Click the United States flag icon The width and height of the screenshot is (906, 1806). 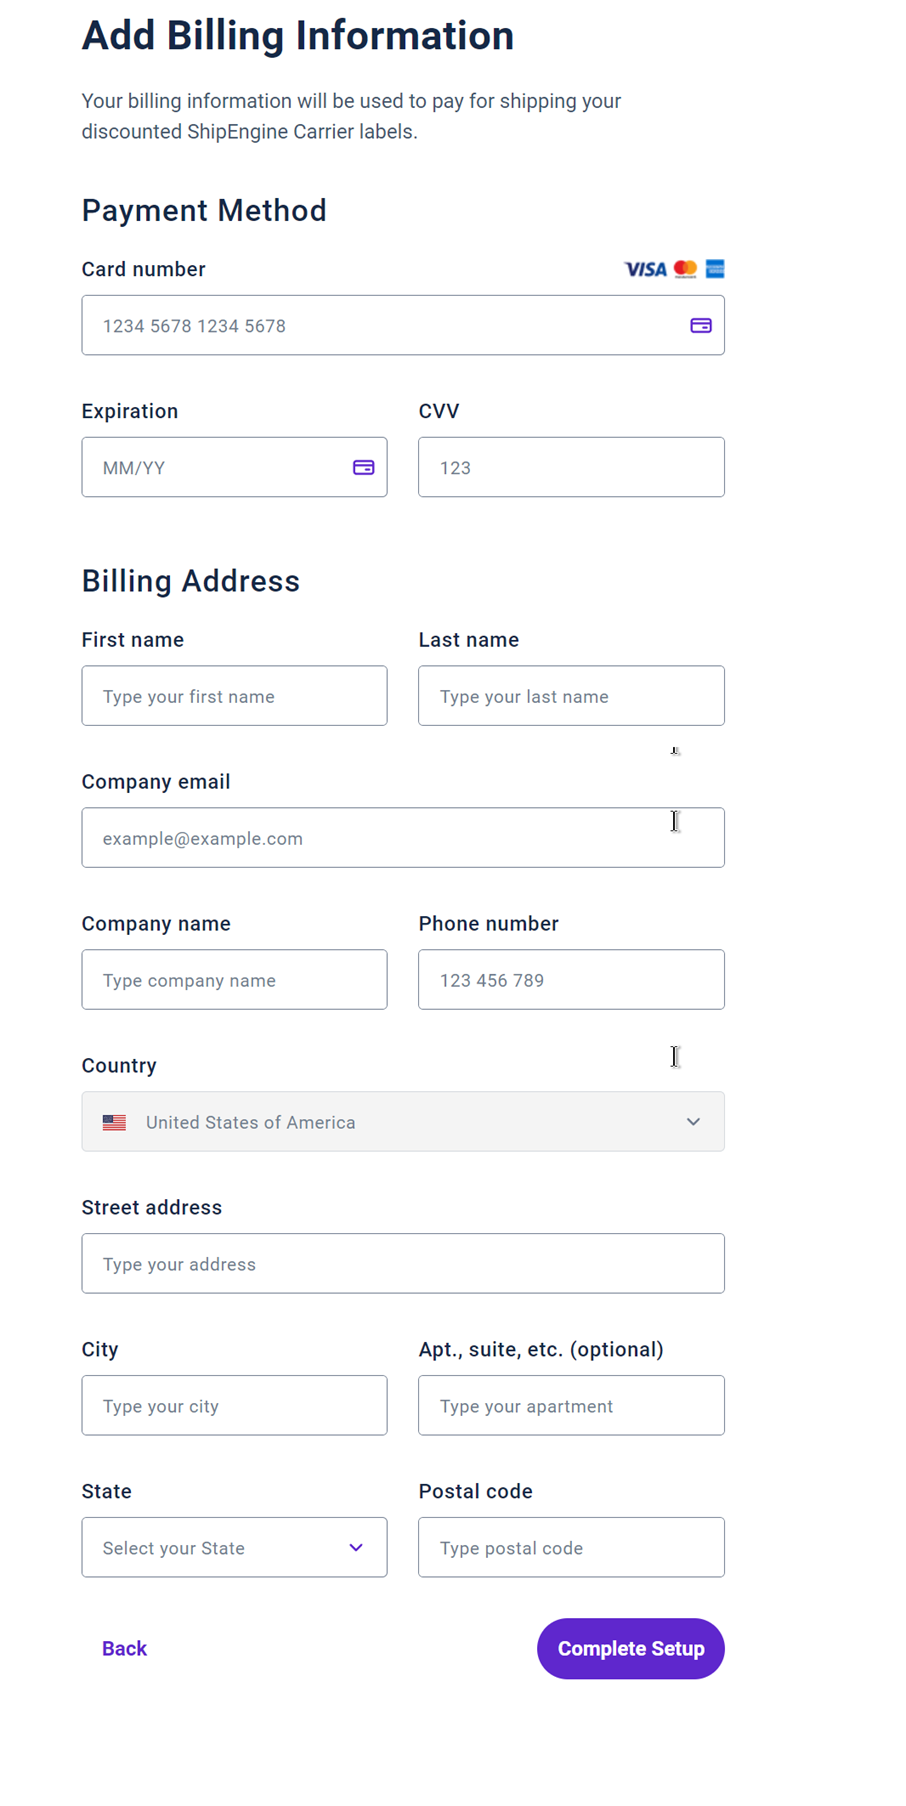pyautogui.click(x=114, y=1122)
